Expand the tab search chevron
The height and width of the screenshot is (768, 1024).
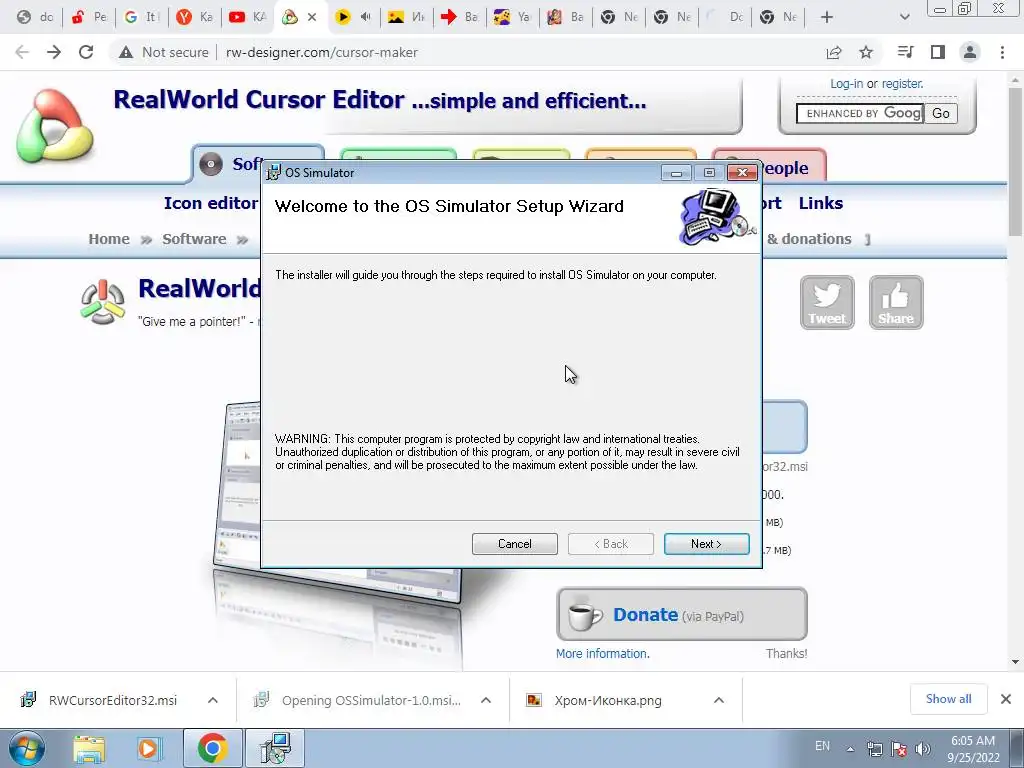[x=904, y=17]
